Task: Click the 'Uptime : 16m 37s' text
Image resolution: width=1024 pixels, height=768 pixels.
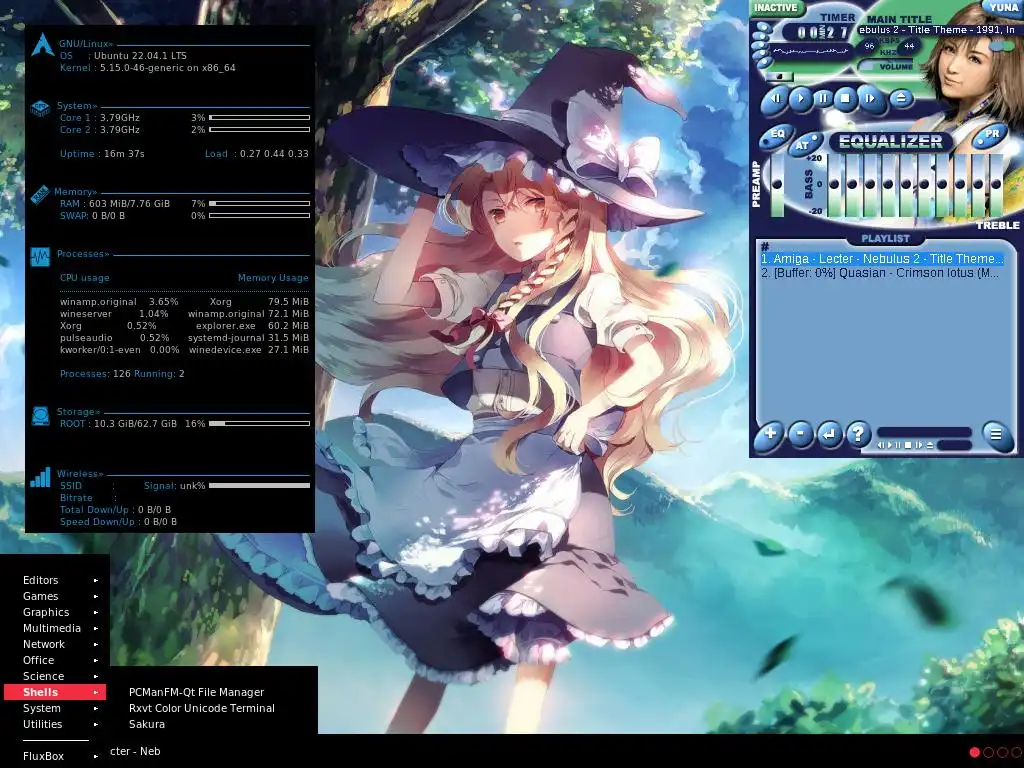Action: [x=102, y=154]
